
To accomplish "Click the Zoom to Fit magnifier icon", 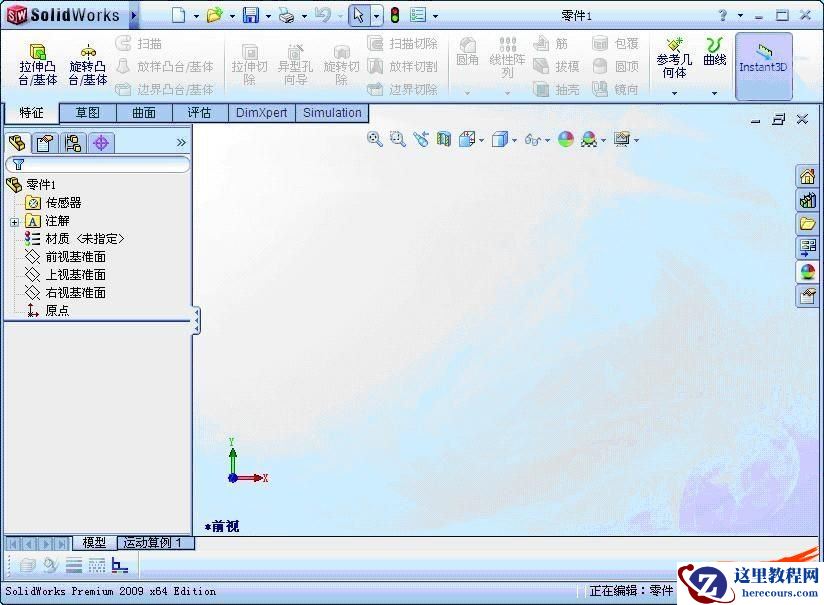I will 375,139.
